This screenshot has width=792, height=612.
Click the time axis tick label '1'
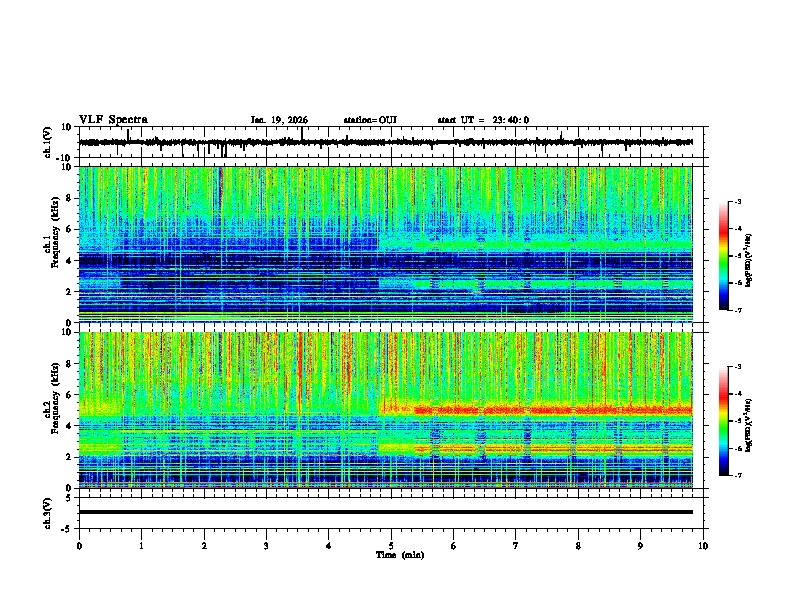(x=141, y=546)
